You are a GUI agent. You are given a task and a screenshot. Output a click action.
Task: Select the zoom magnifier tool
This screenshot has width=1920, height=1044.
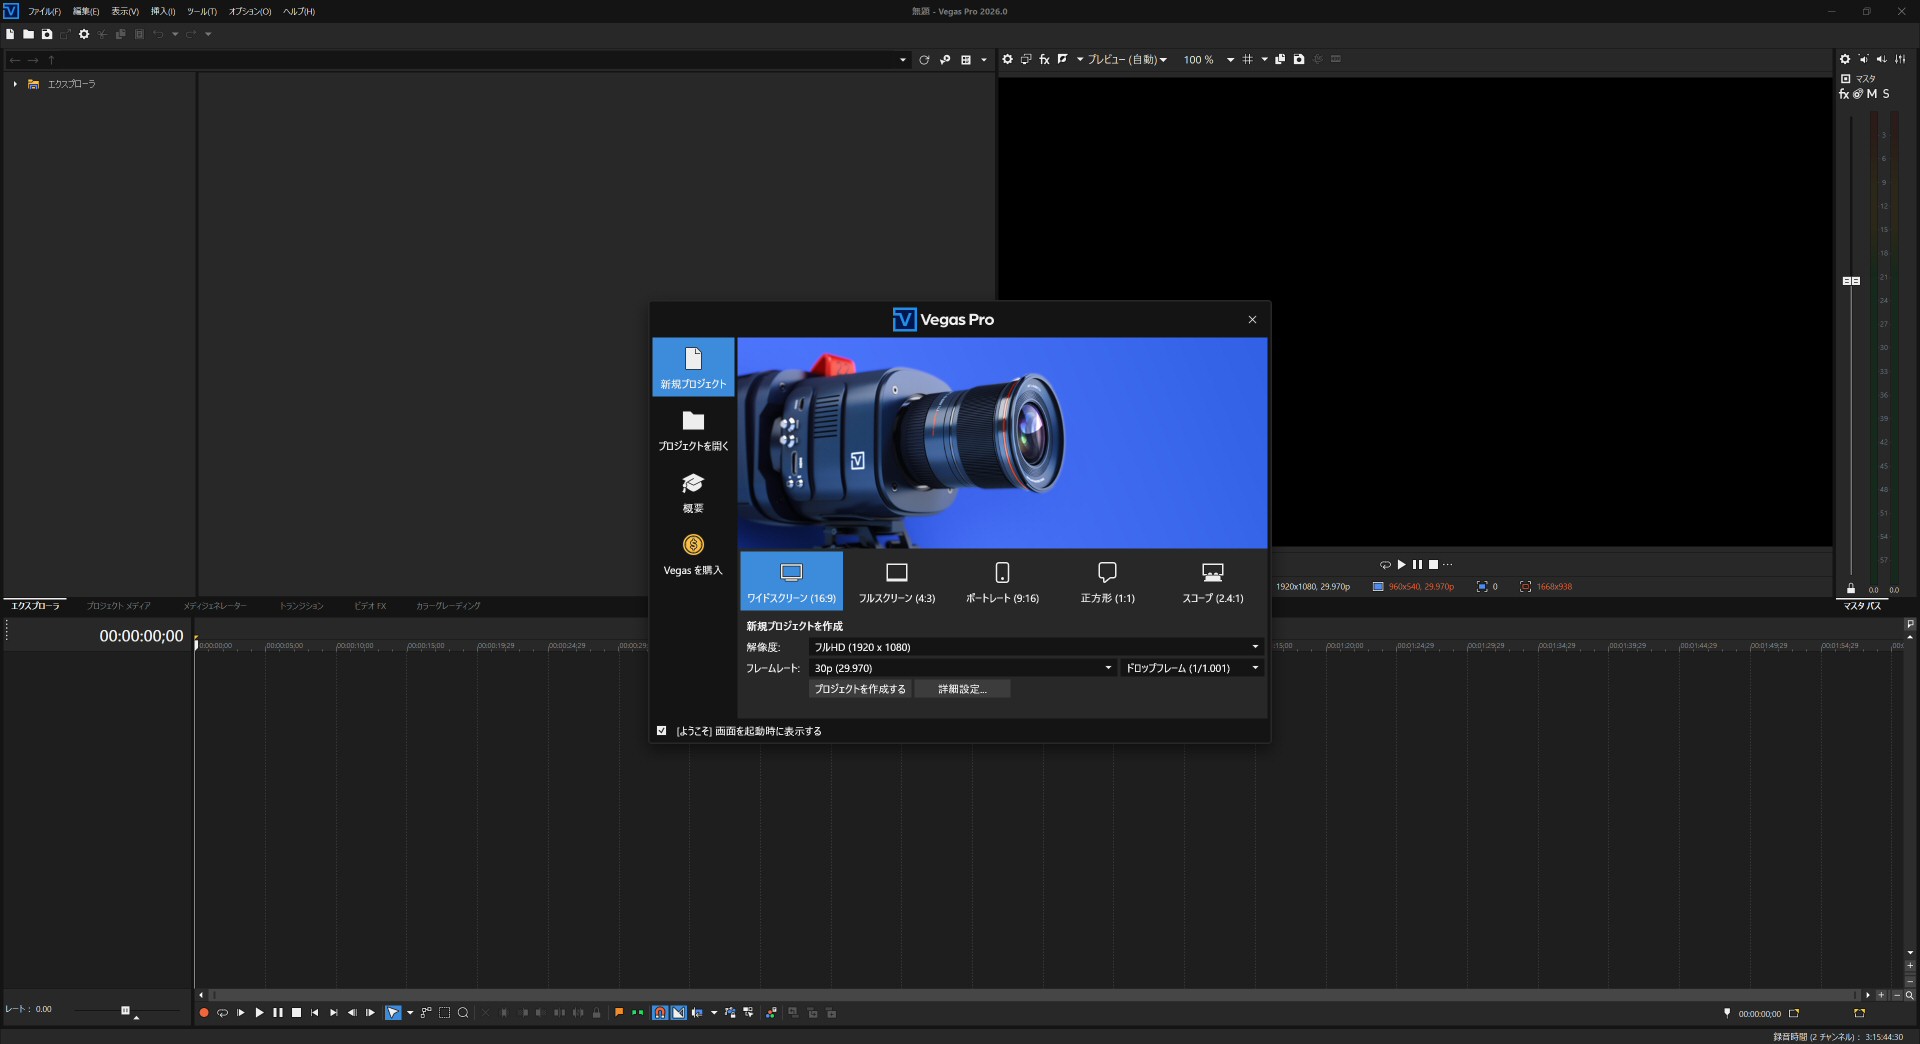(x=463, y=1013)
